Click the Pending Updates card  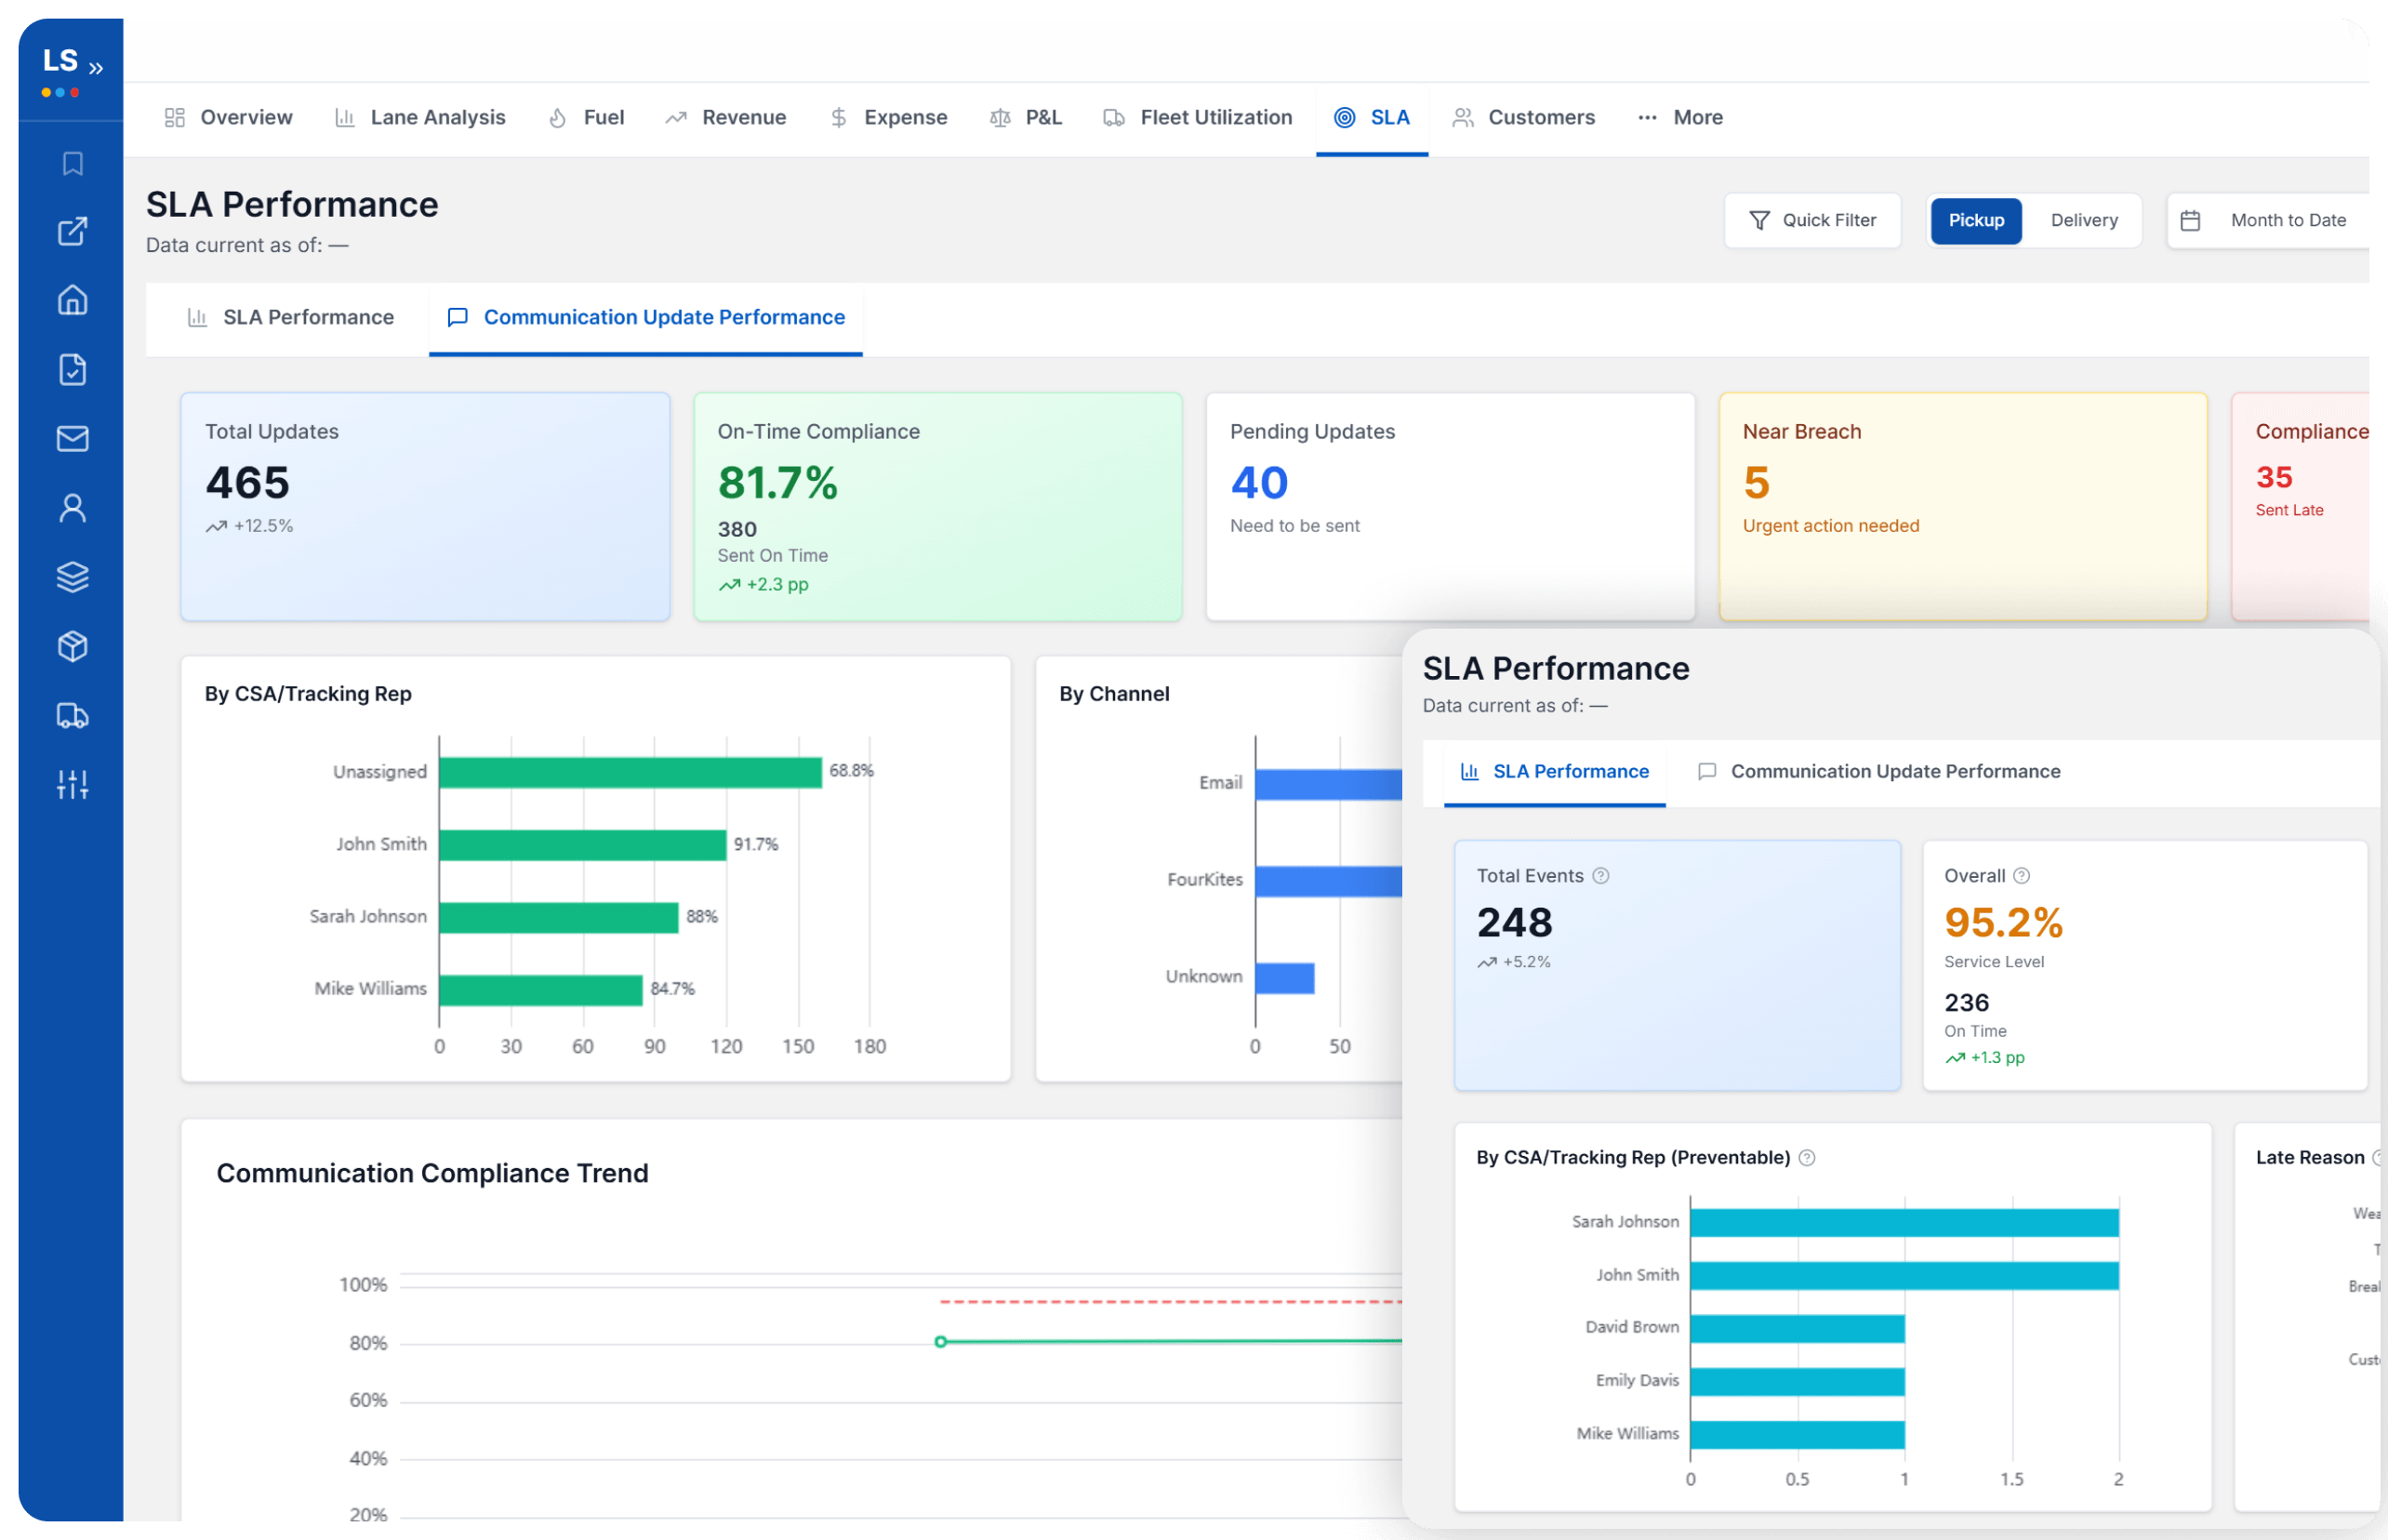point(1450,506)
